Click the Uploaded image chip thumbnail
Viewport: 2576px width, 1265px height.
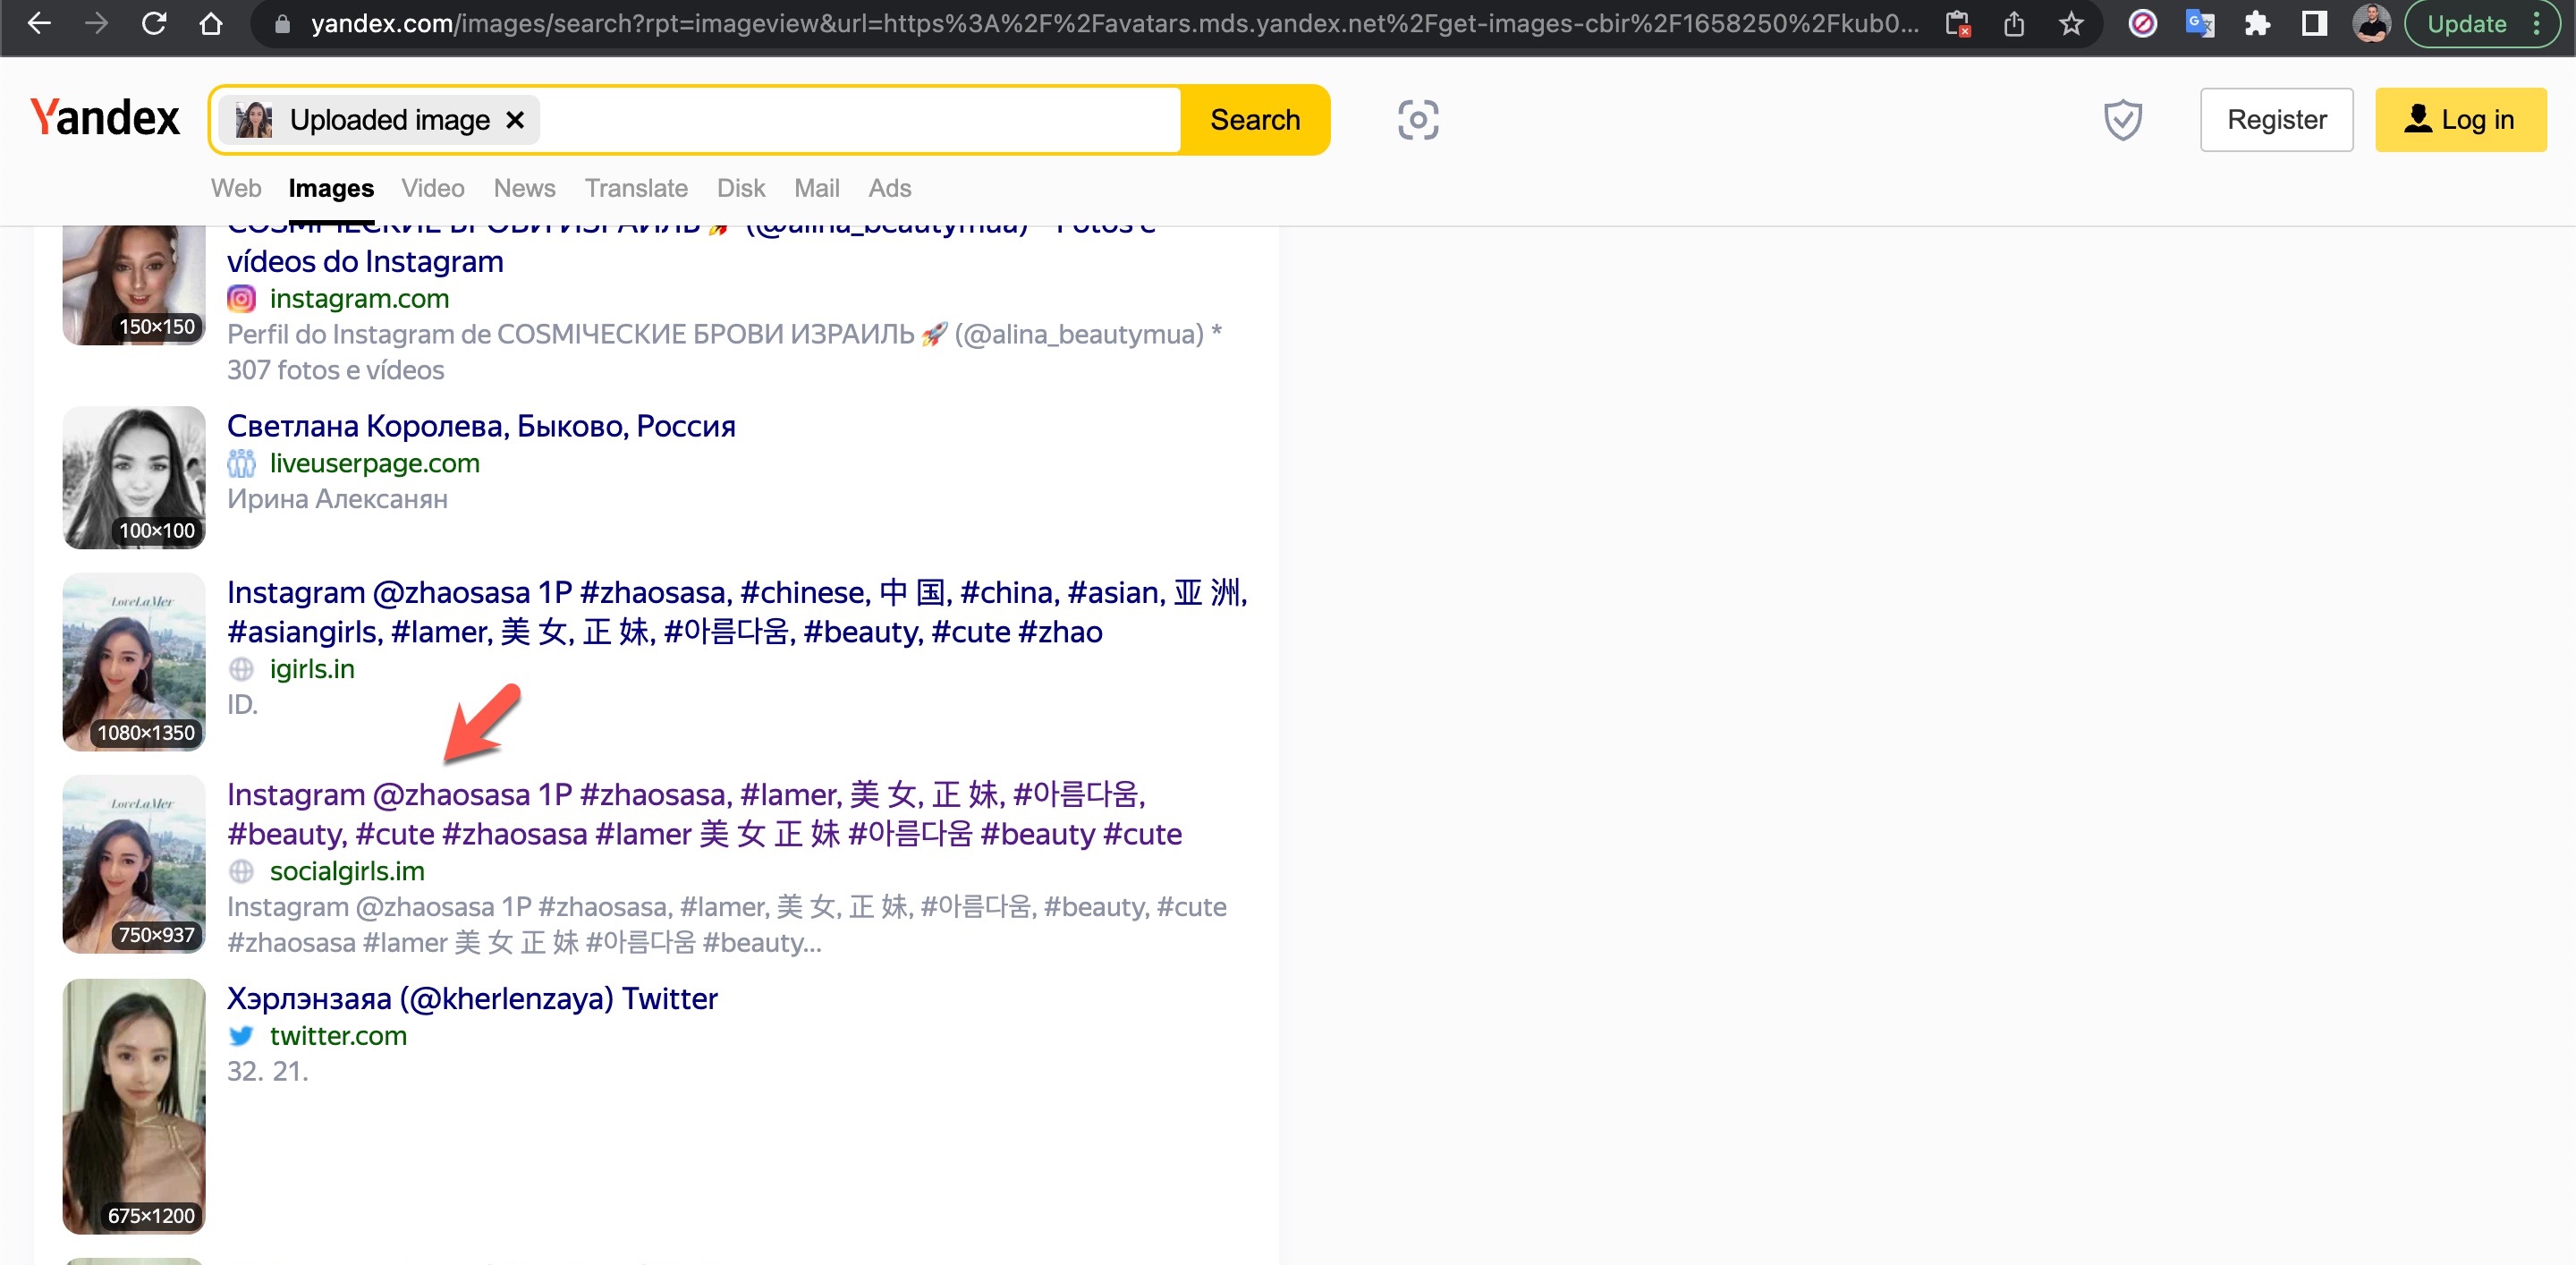coord(254,120)
